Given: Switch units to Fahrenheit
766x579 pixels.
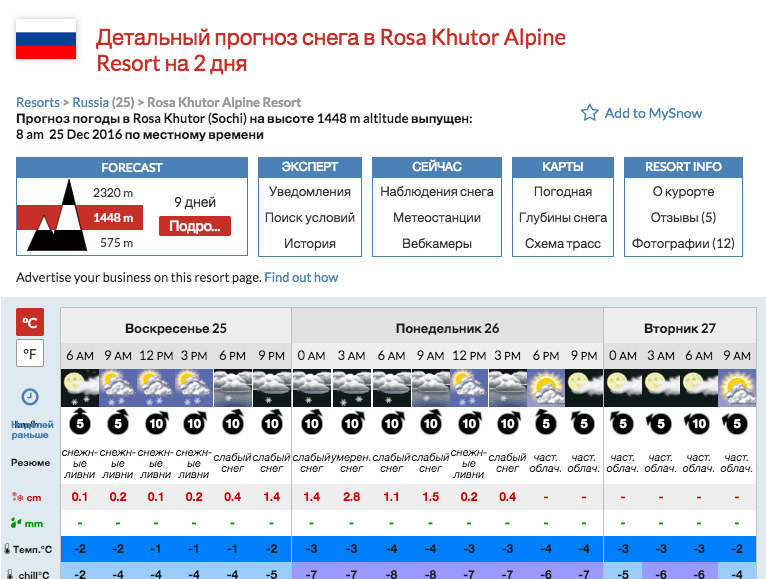Looking at the screenshot, I should pos(30,353).
